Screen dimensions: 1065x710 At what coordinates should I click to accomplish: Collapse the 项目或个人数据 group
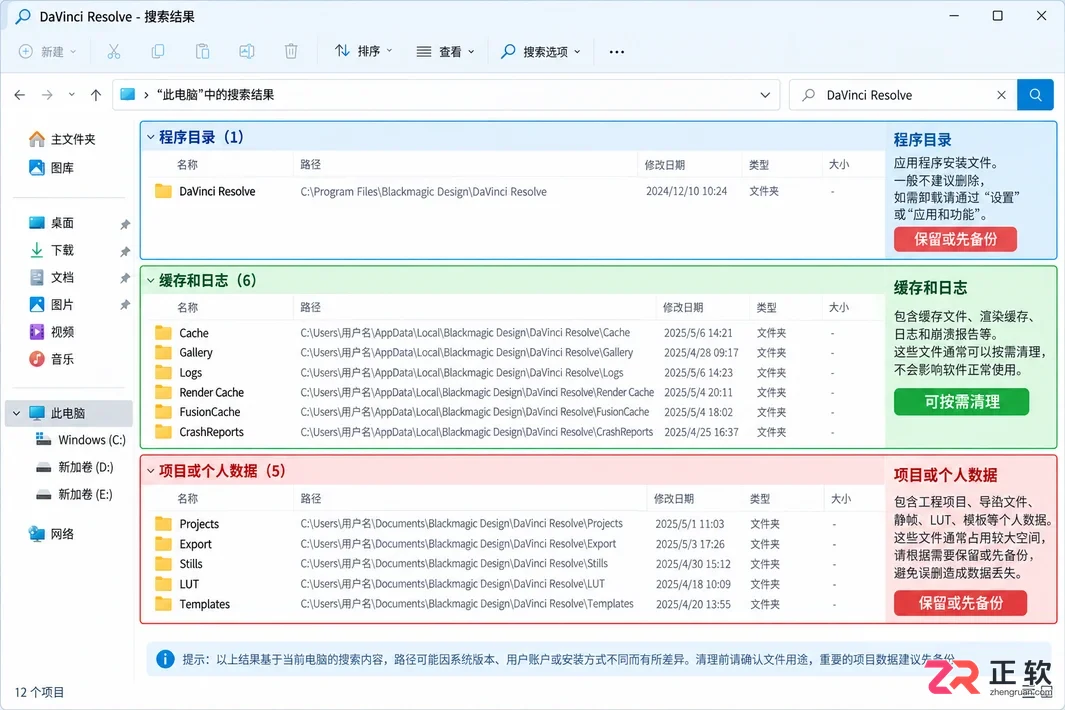coord(151,470)
